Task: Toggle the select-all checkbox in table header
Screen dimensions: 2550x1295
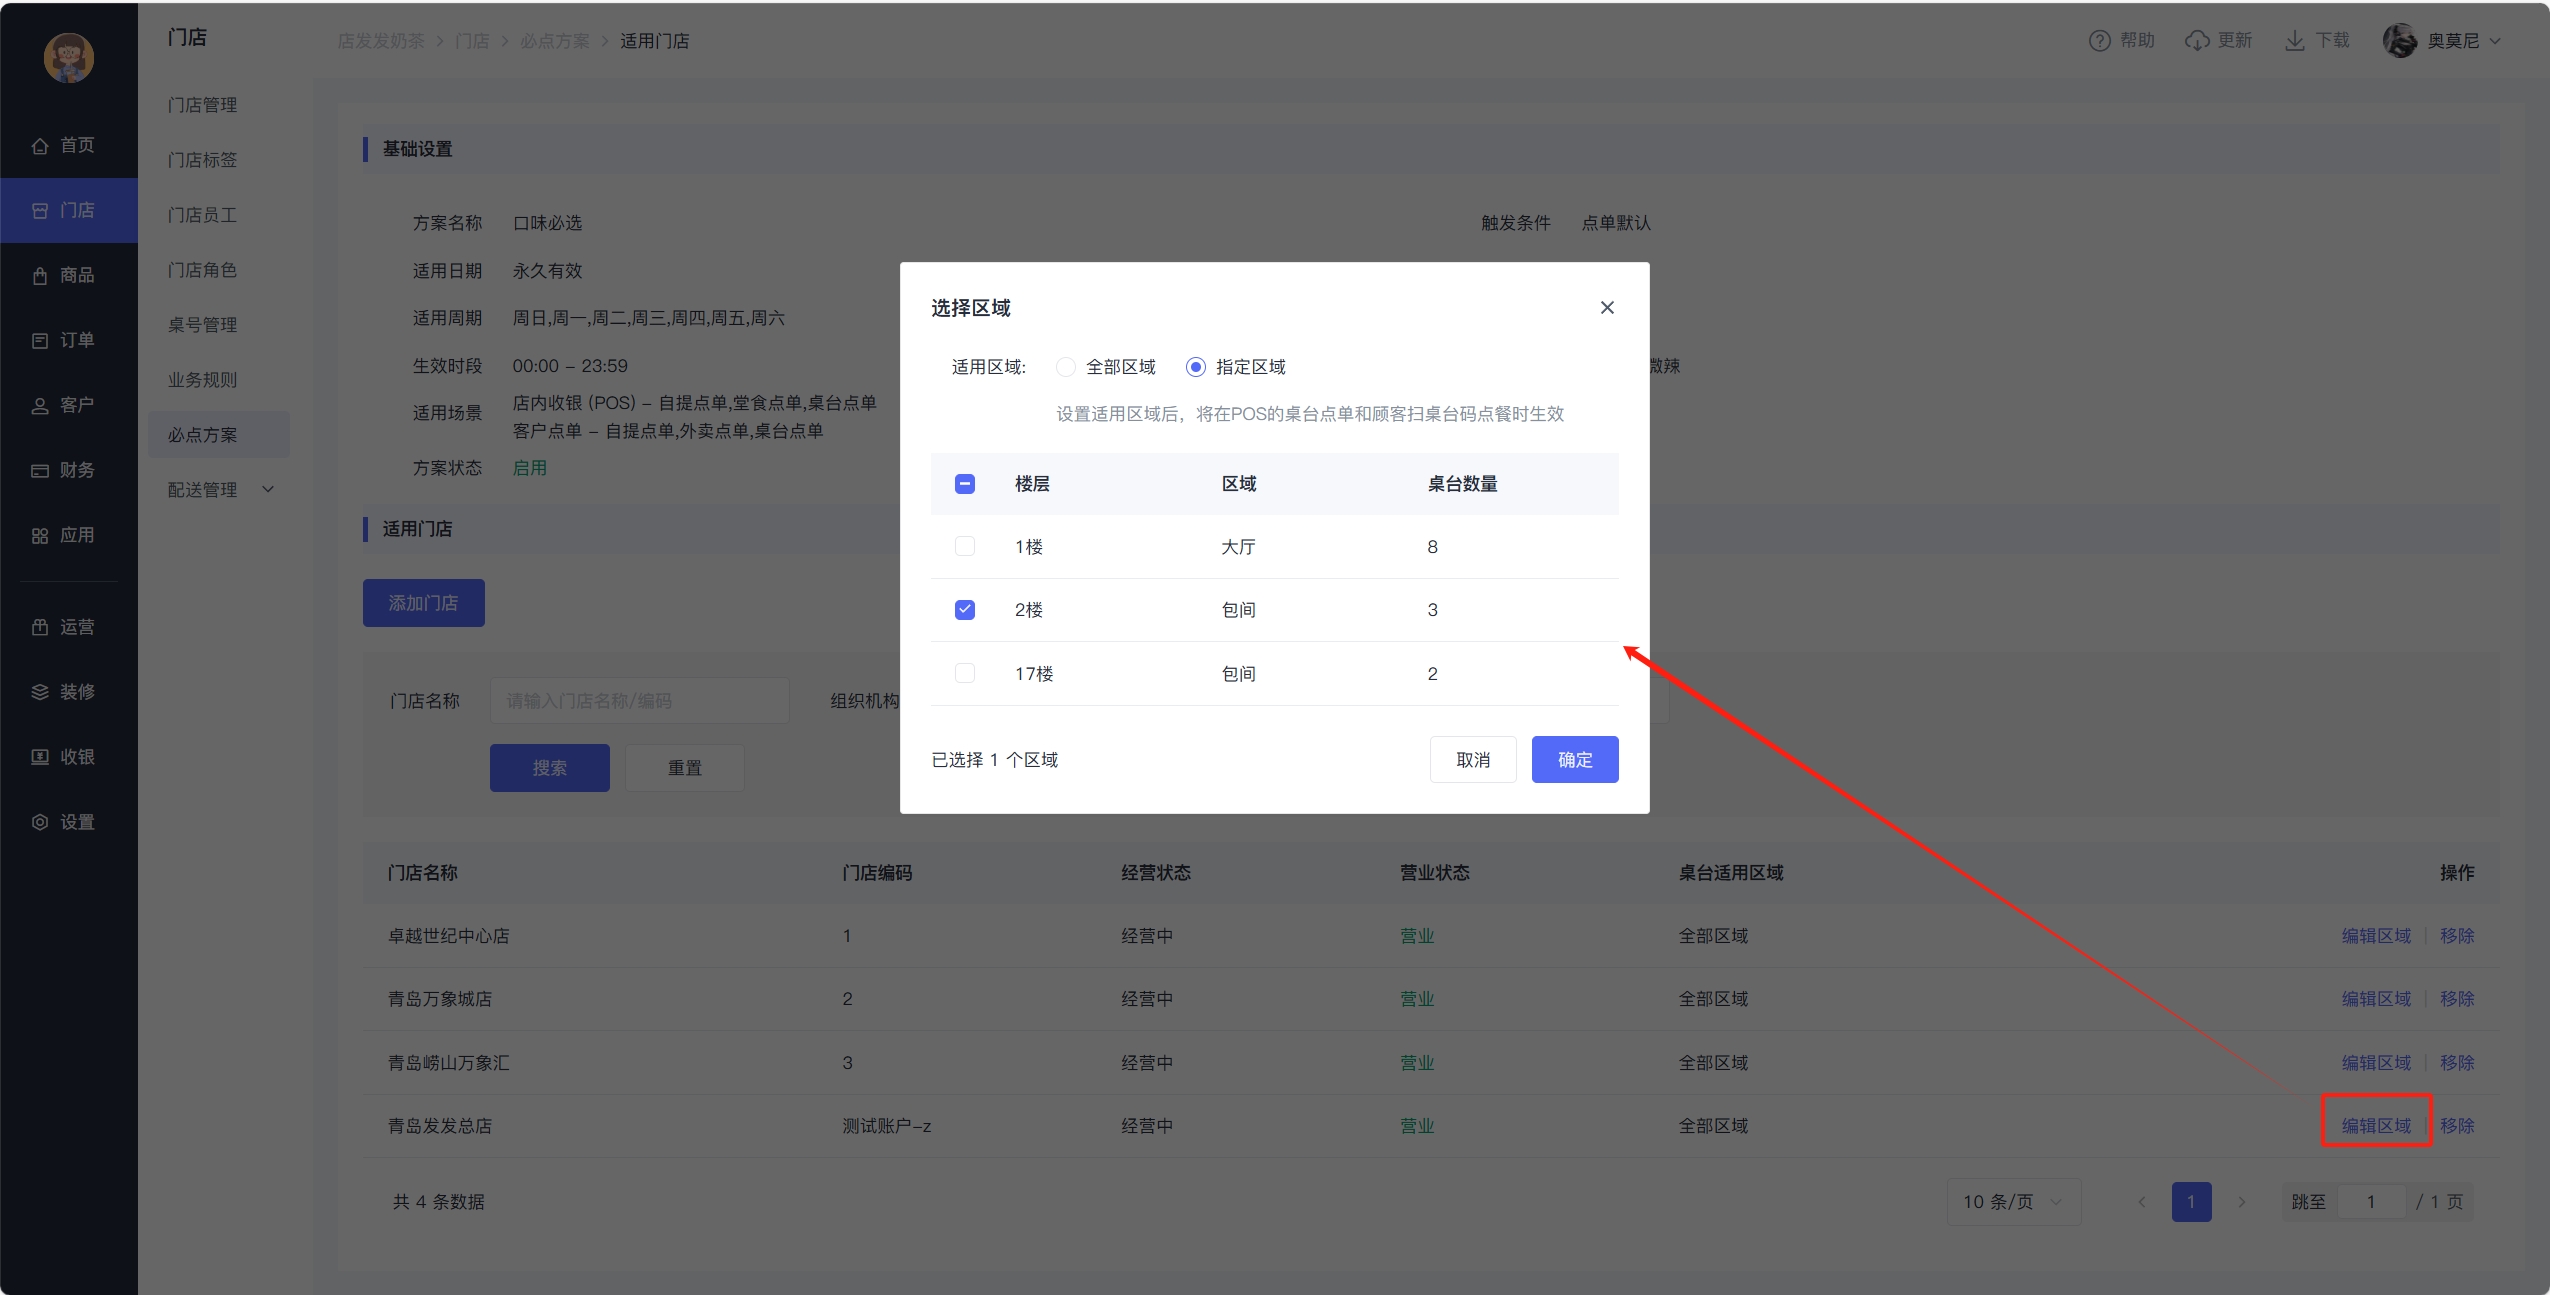Action: coord(965,484)
